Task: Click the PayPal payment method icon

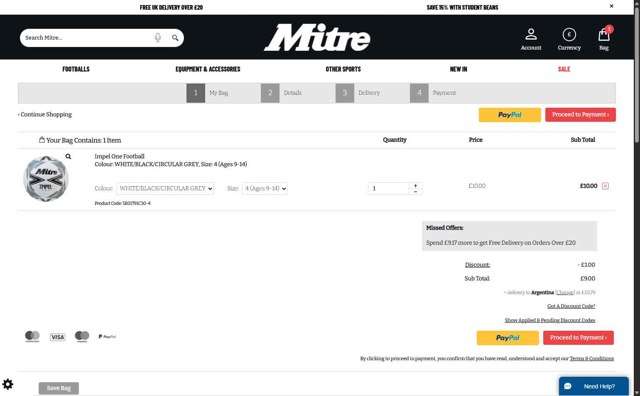Action: click(x=107, y=336)
